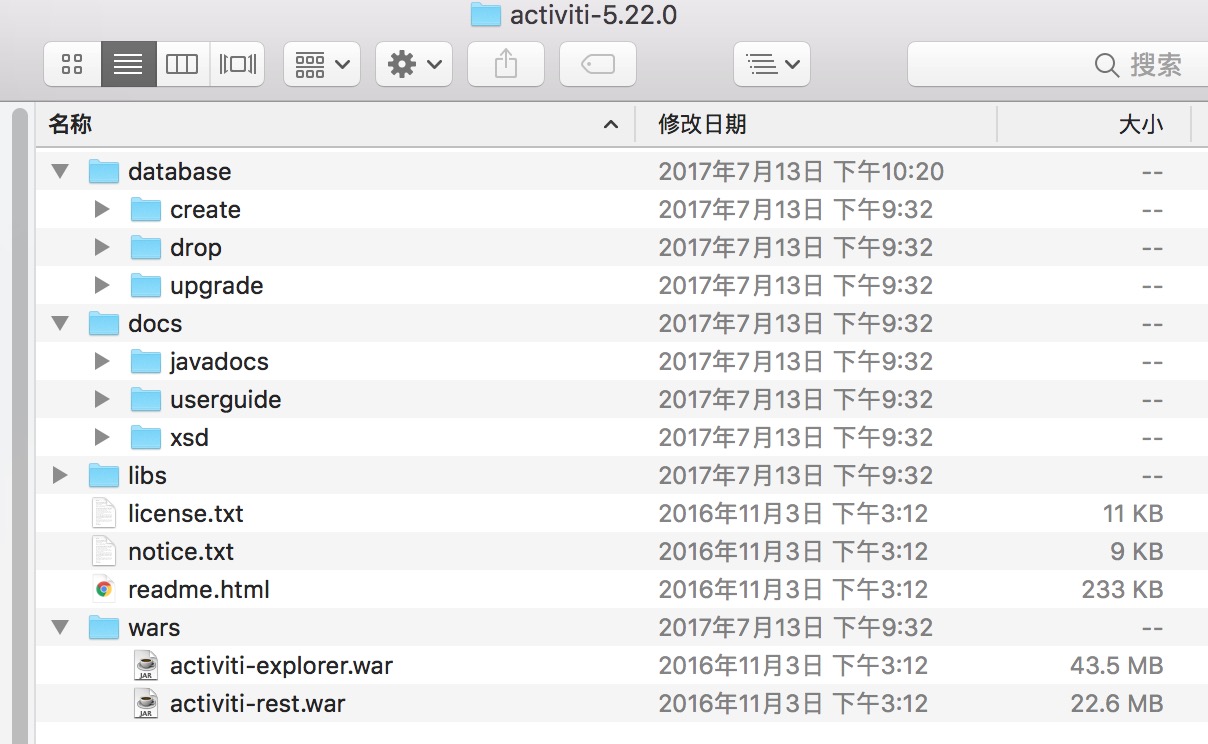This screenshot has width=1208, height=744.
Task: Select the activiti-rest.war file name
Action: [258, 704]
